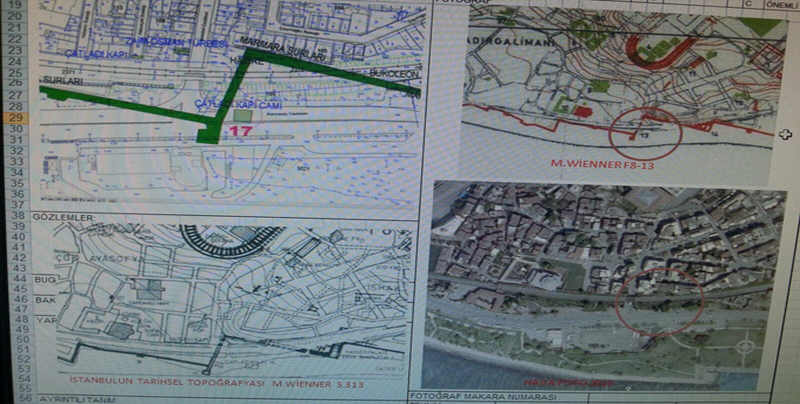Click the red circle on satellite photo
Viewport: 800px width, 404px height.
pyautogui.click(x=660, y=297)
